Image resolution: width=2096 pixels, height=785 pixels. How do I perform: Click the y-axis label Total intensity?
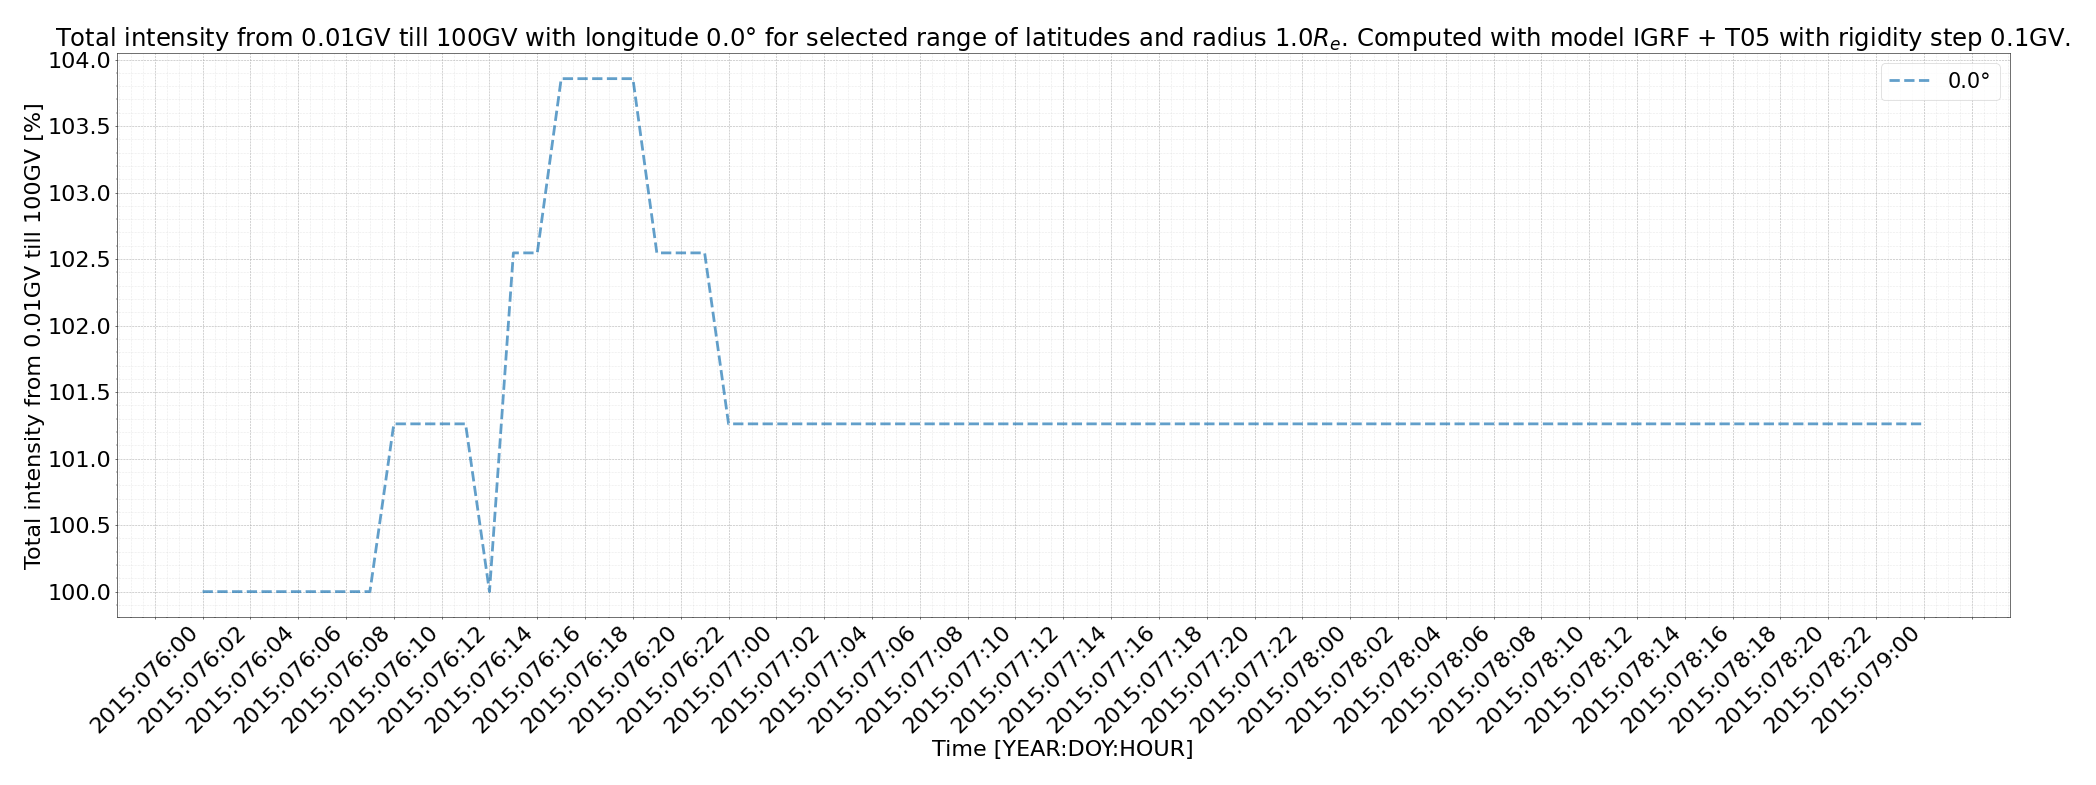click(x=33, y=336)
